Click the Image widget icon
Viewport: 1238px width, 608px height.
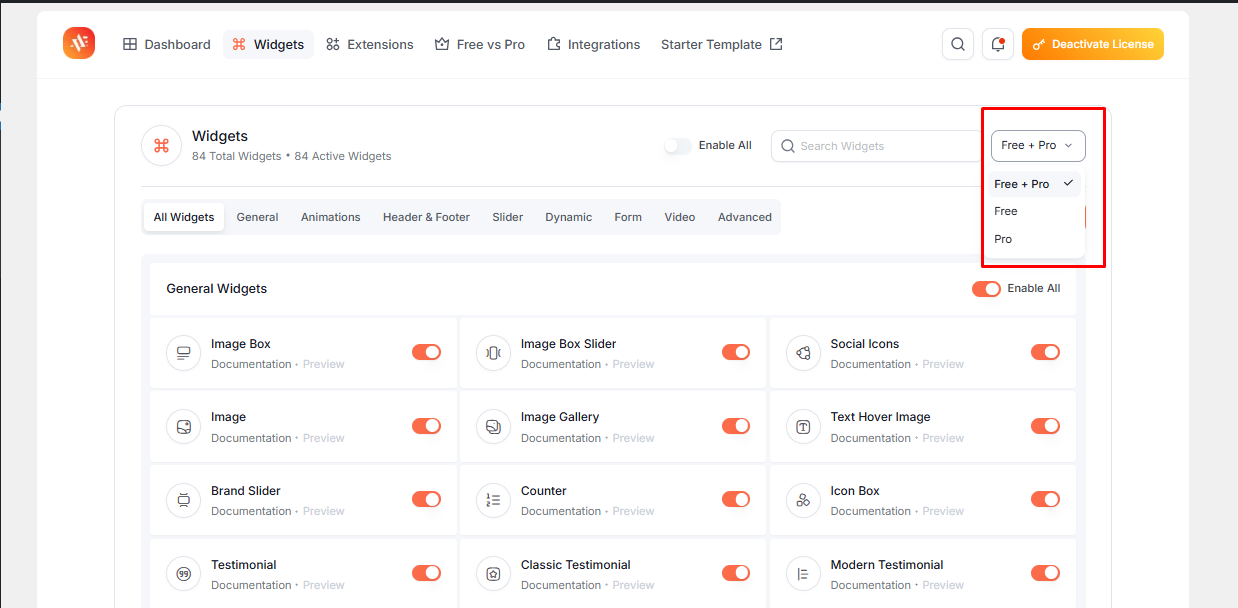pos(183,427)
